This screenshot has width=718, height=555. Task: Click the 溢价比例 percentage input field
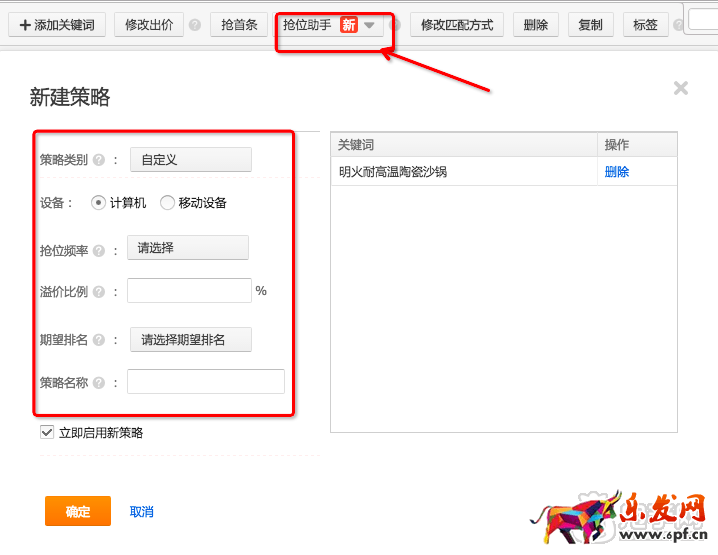[x=189, y=291]
